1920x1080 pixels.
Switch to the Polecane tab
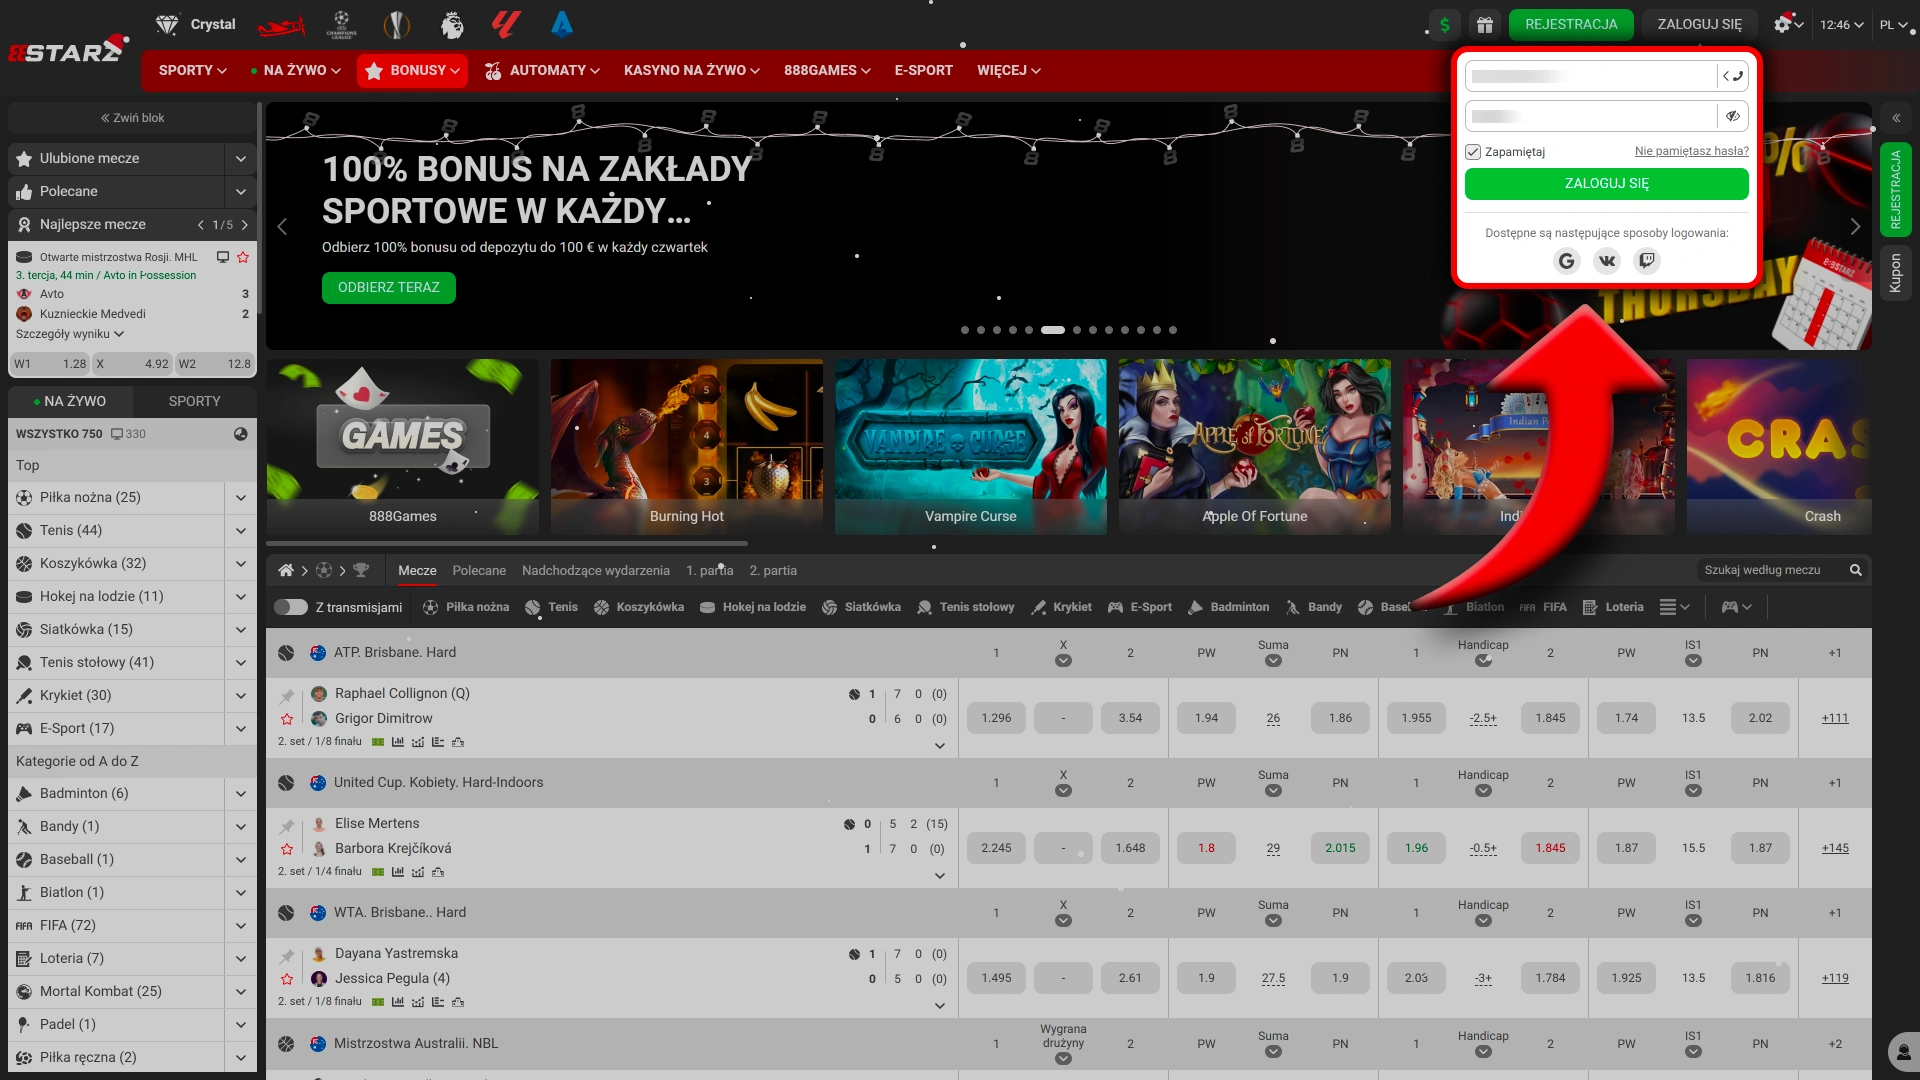pyautogui.click(x=479, y=570)
